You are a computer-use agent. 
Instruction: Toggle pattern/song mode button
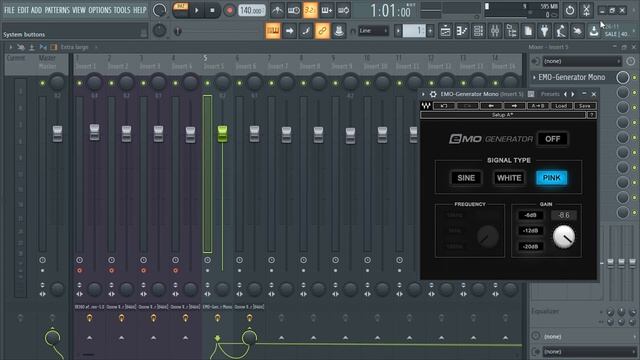[180, 10]
